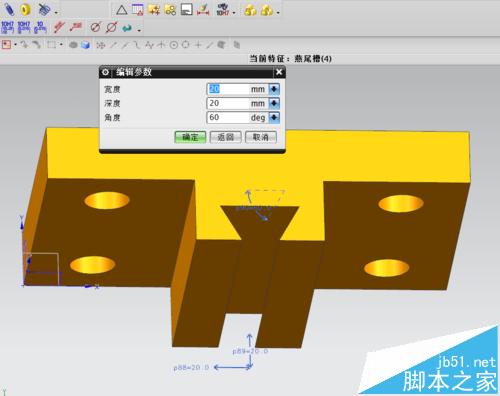Click the rectangle selection box icon
Image resolution: width=500 pixels, height=396 pixels.
click(52, 45)
